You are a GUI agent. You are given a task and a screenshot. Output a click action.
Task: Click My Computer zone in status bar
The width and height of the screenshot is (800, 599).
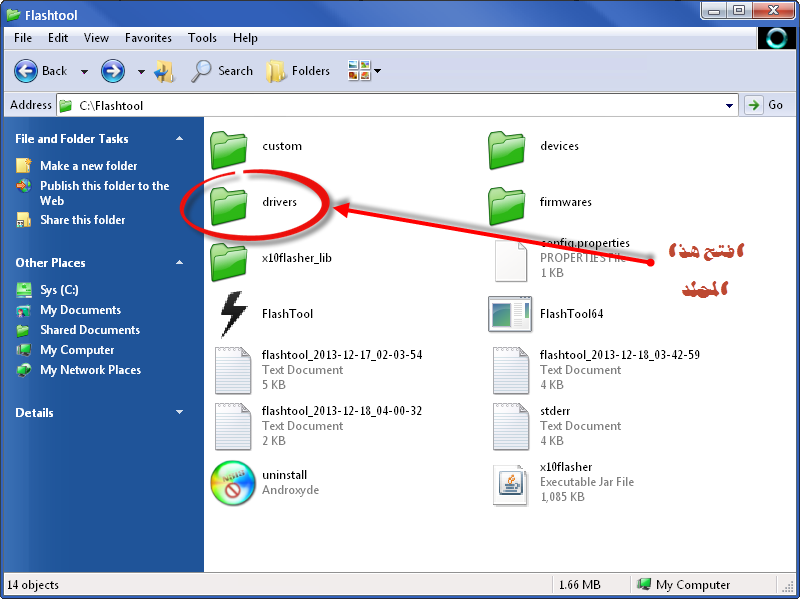[684, 585]
